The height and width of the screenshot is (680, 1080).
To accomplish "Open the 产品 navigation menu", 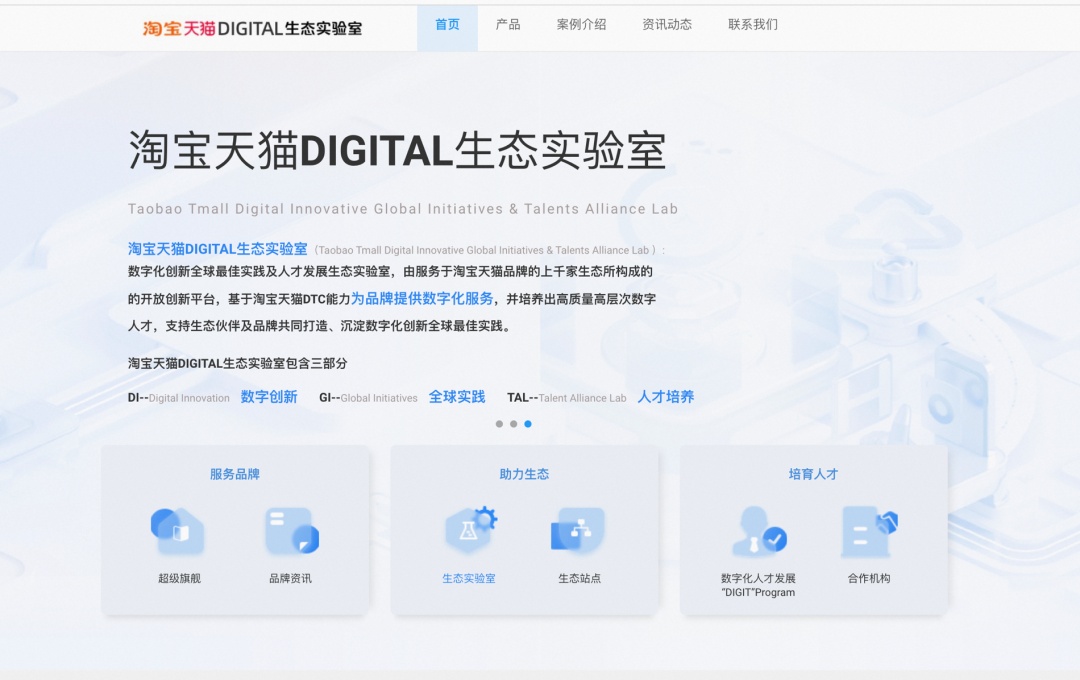I will click(508, 25).
